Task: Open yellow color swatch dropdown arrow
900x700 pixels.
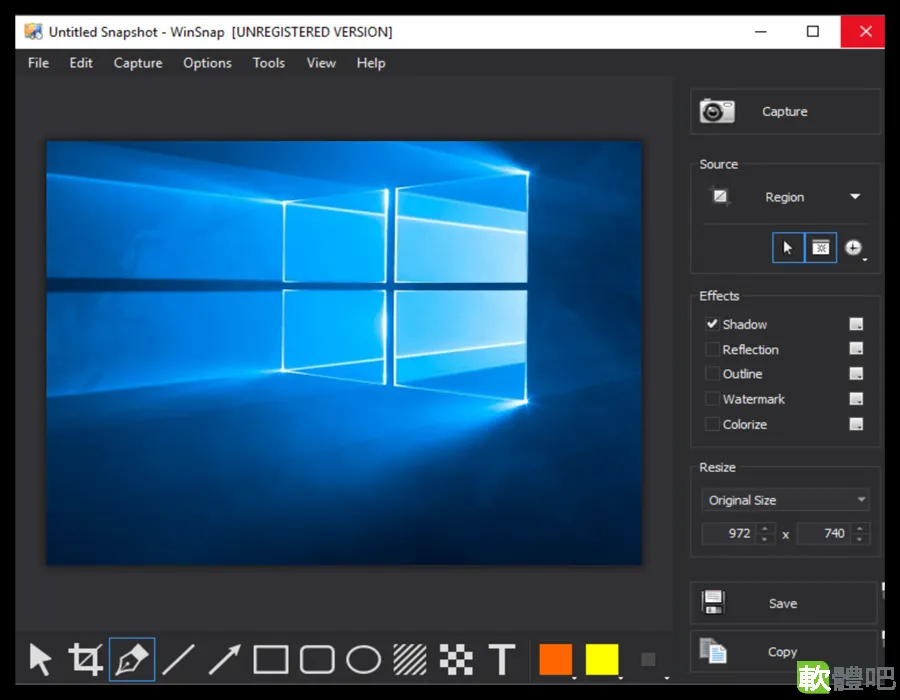Action: pyautogui.click(x=620, y=678)
